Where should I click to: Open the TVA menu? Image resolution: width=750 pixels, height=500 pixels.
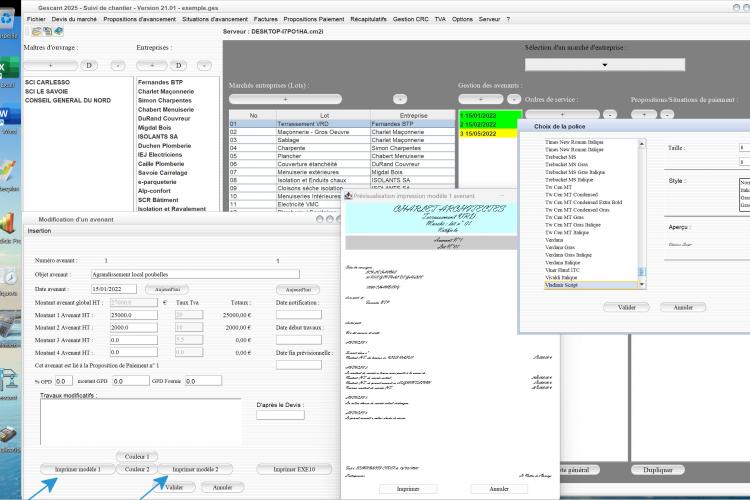tap(440, 19)
